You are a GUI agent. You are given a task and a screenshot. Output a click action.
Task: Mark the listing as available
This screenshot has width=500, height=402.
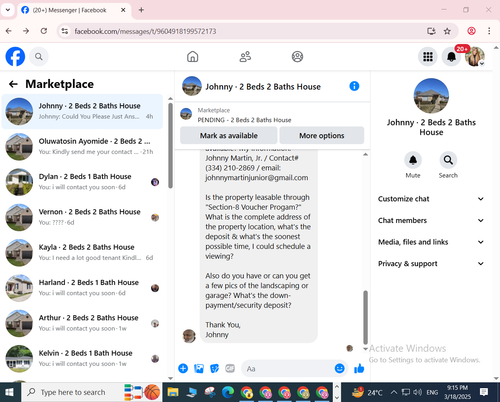[229, 136]
